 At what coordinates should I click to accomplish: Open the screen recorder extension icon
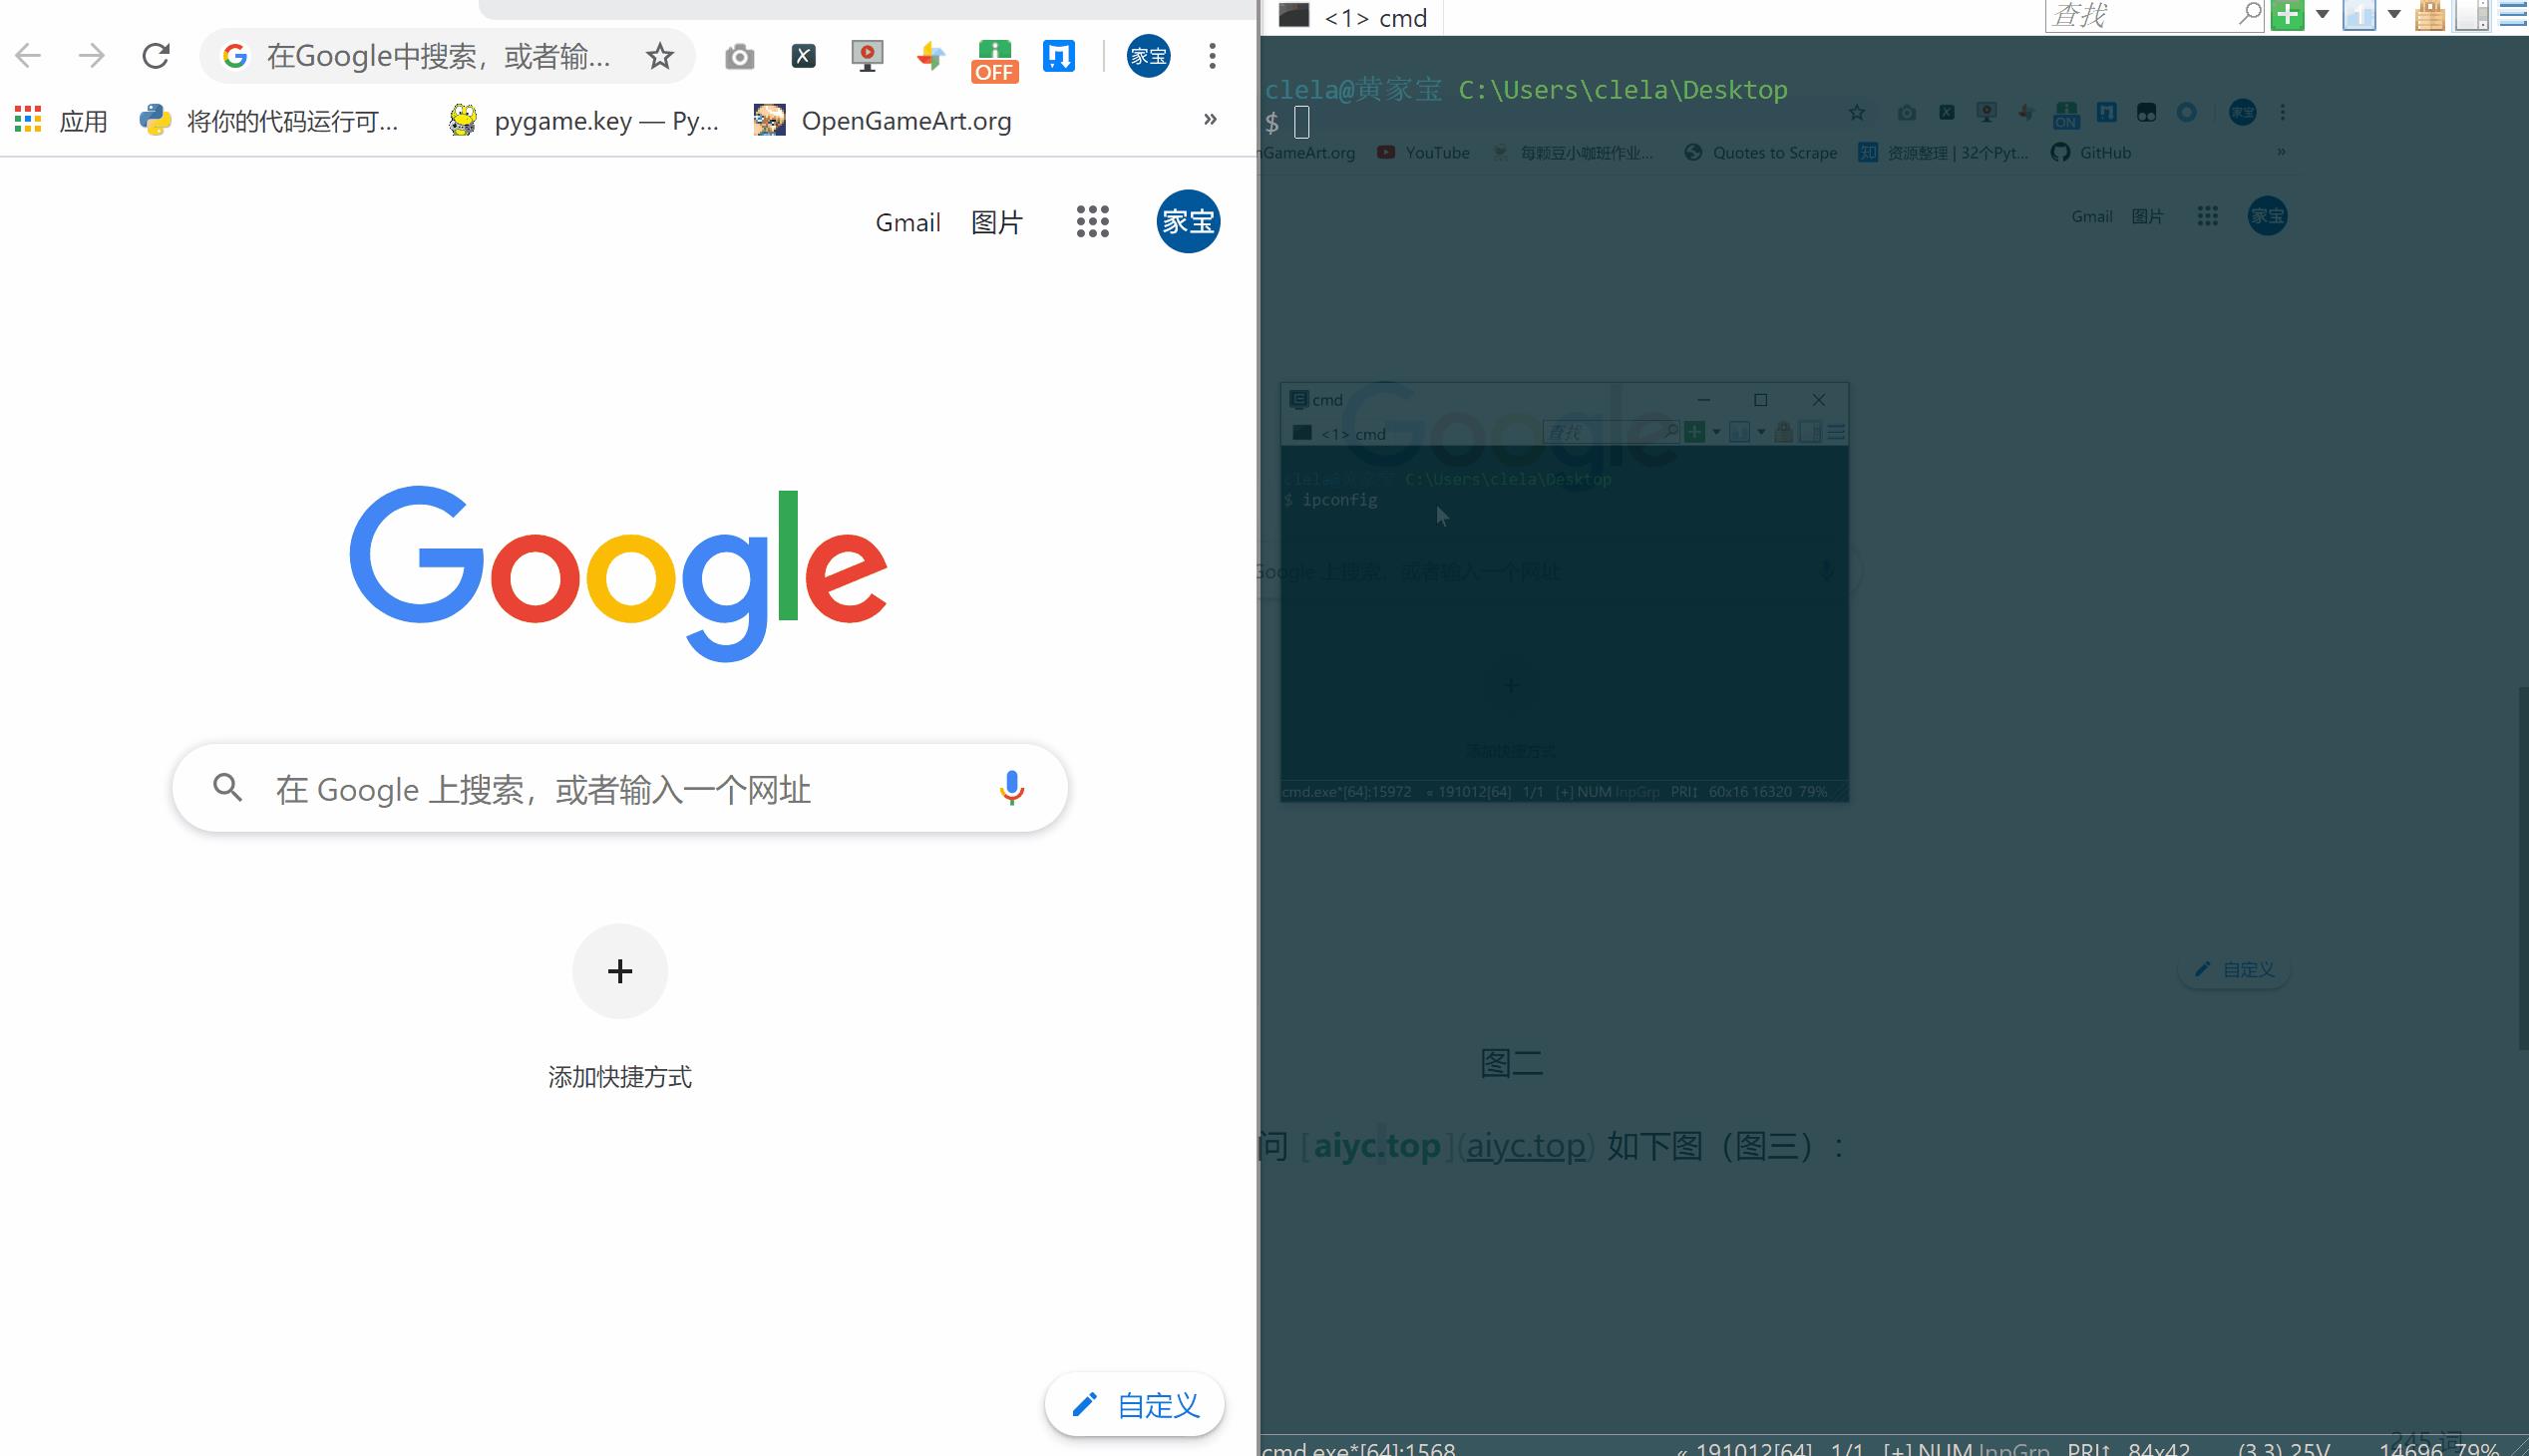pyautogui.click(x=867, y=56)
